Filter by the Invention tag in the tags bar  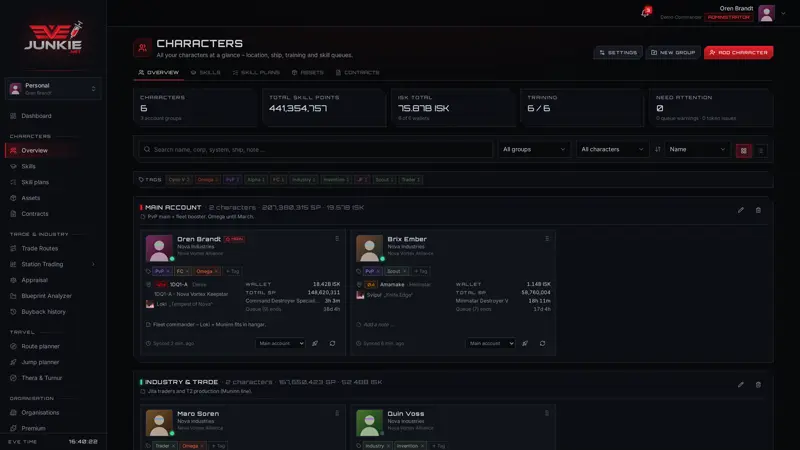(336, 180)
